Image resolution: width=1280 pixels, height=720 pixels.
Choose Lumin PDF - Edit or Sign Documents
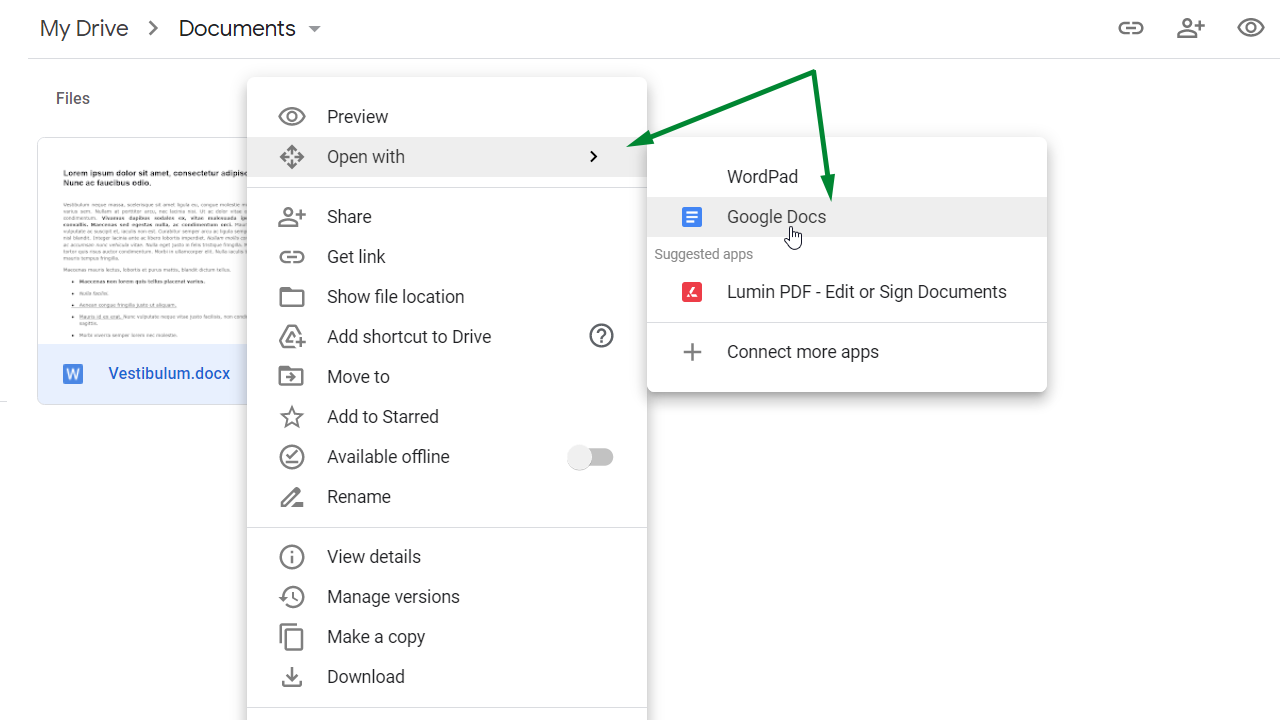[x=847, y=292]
